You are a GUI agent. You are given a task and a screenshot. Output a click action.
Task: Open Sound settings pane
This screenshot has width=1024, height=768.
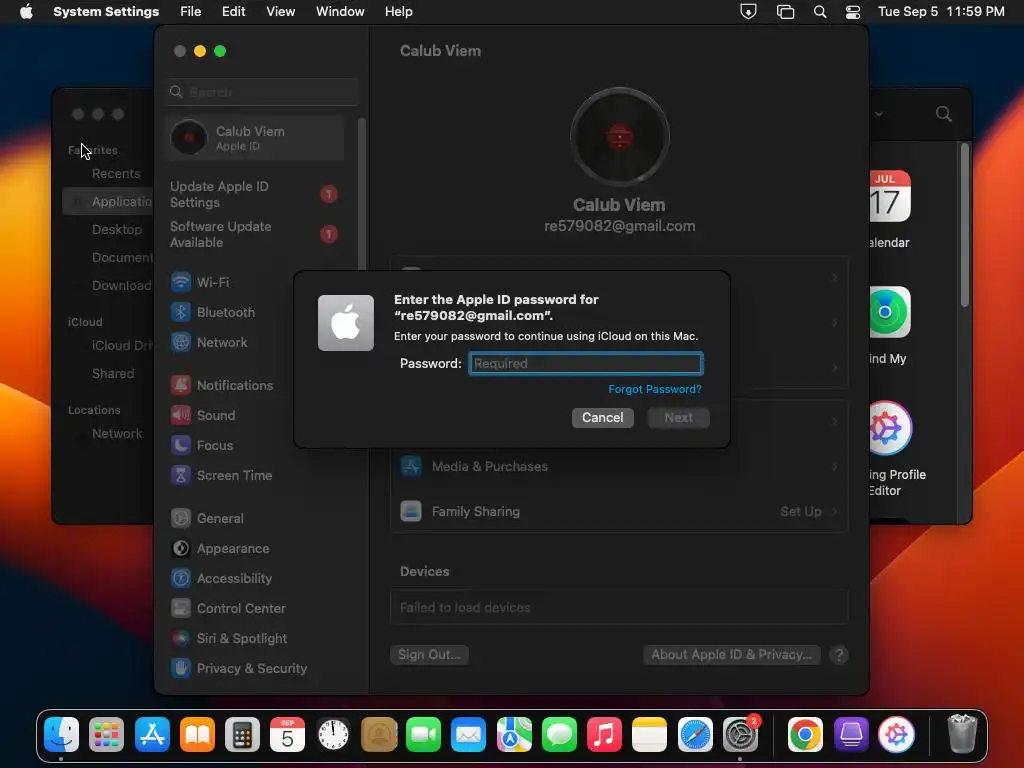point(202,415)
